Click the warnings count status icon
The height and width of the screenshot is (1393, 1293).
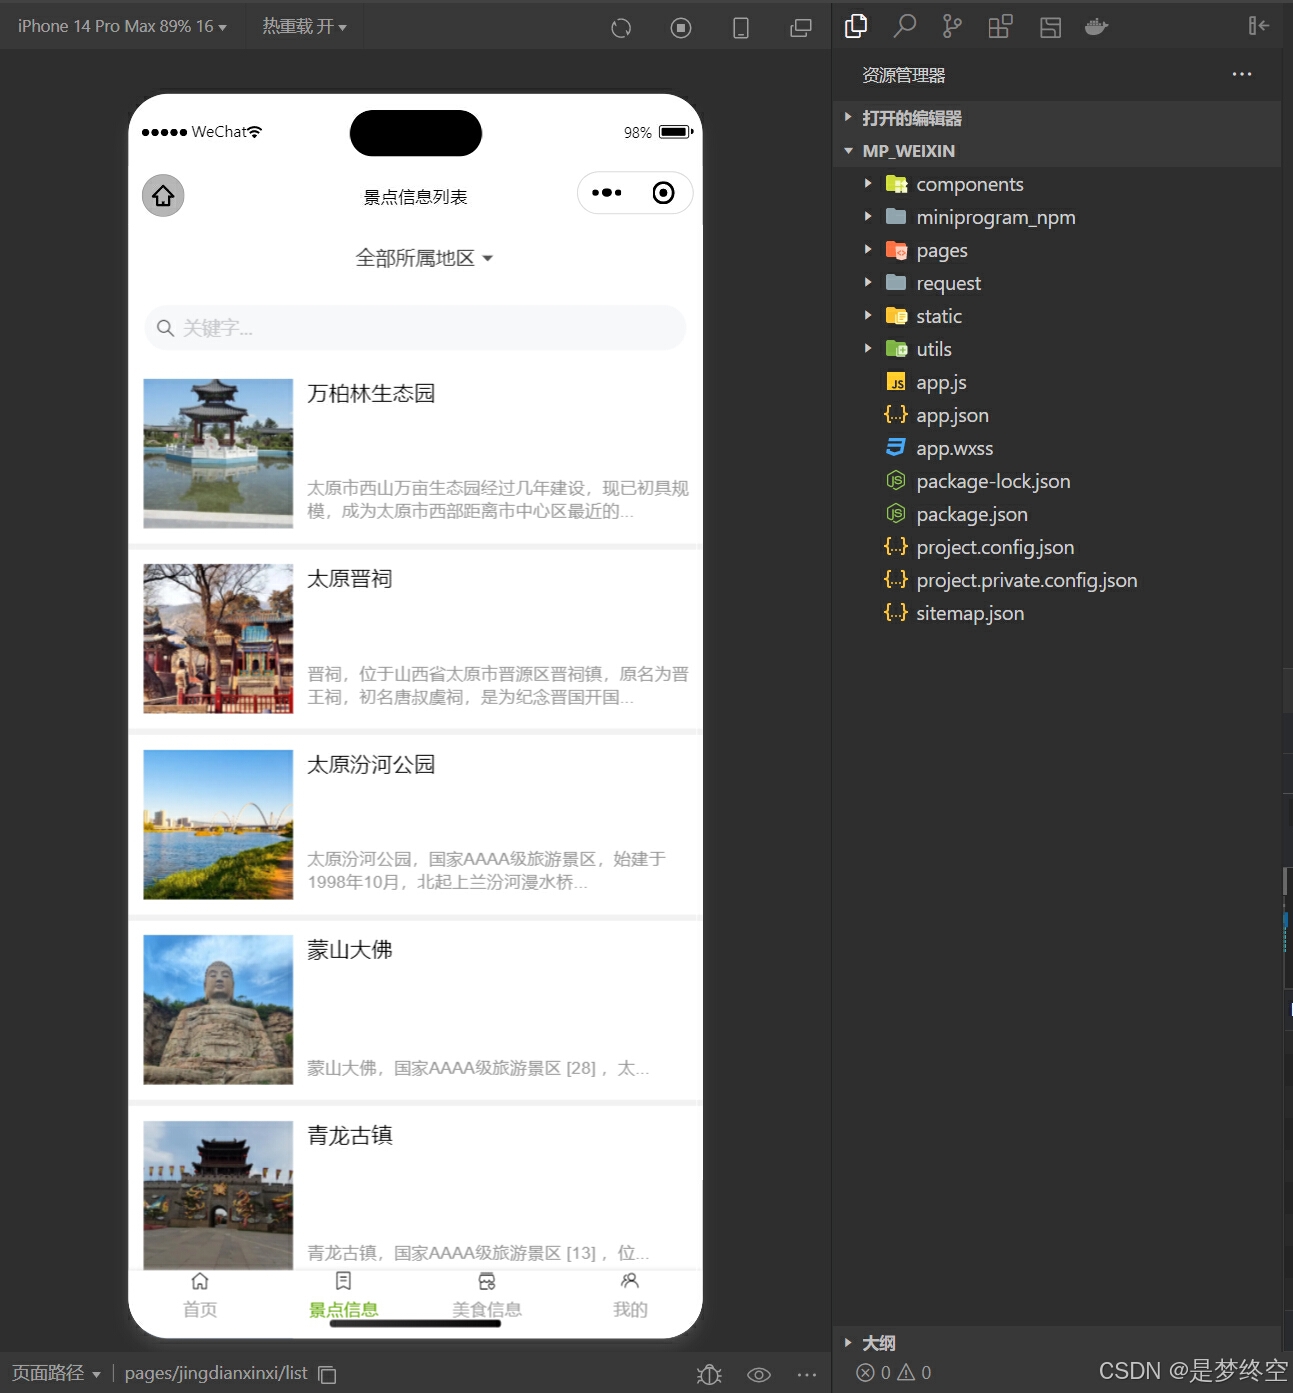pos(914,1373)
